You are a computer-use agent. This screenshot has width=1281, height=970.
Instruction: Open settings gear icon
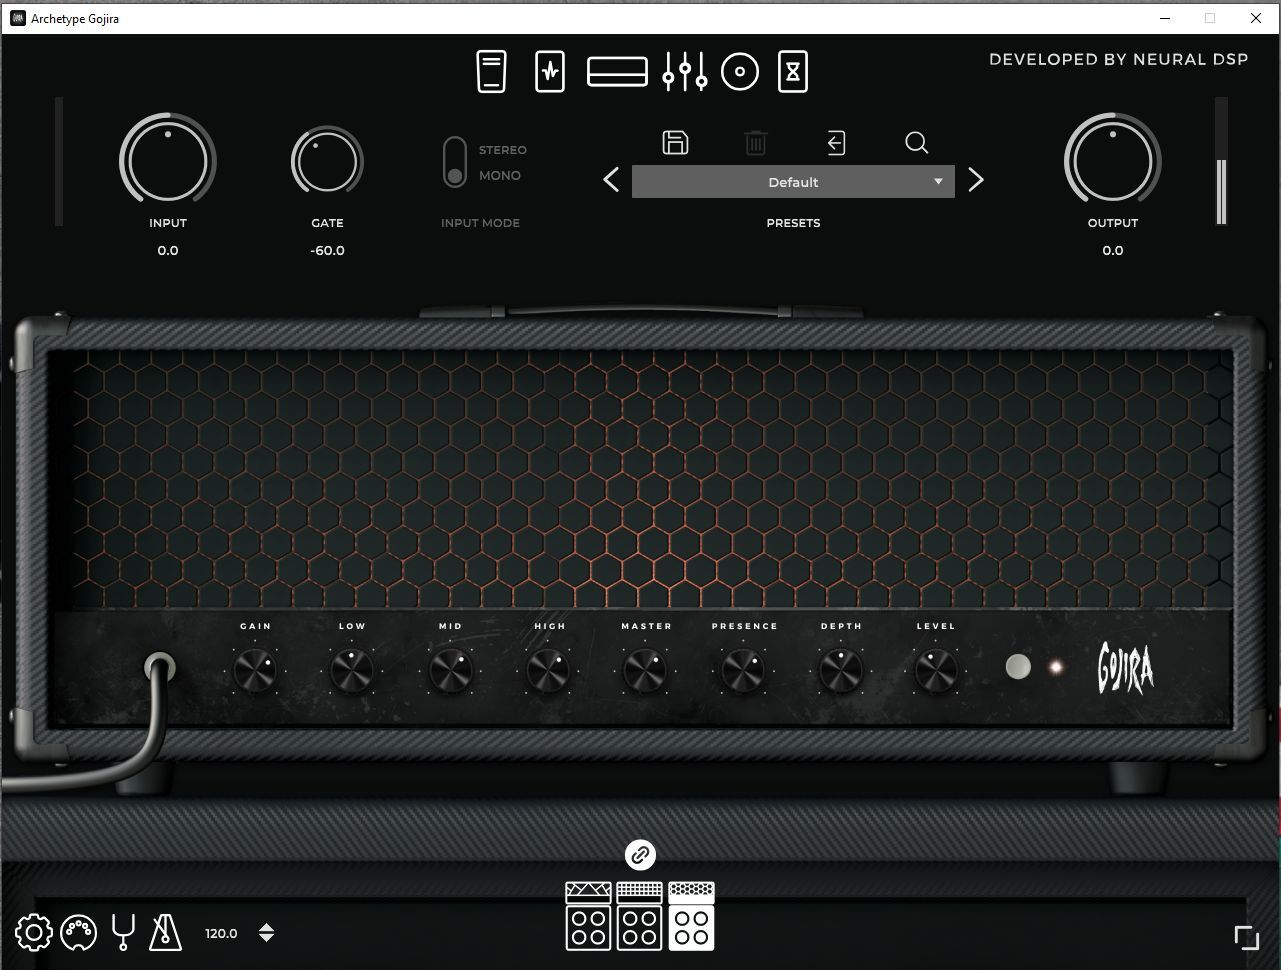pyautogui.click(x=33, y=933)
